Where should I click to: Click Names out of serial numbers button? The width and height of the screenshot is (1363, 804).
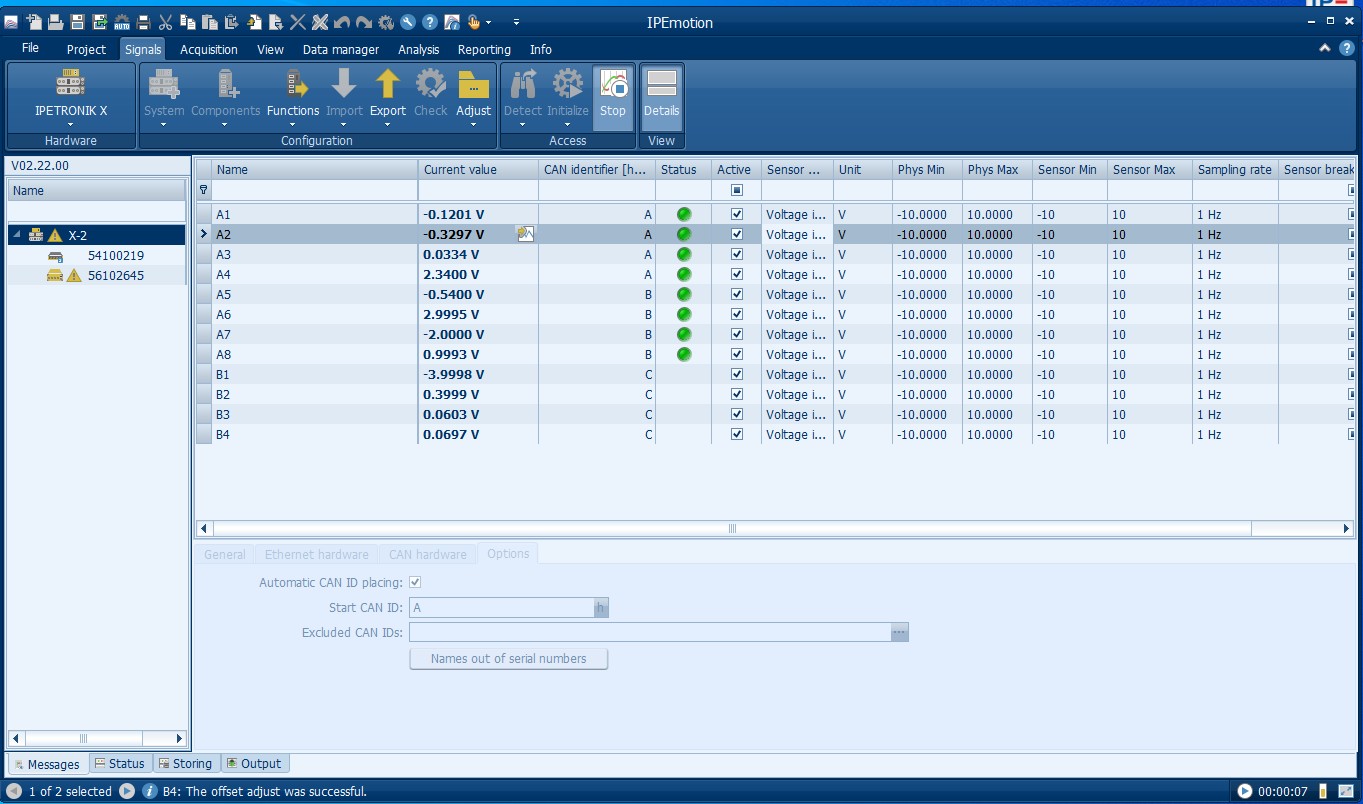(508, 659)
